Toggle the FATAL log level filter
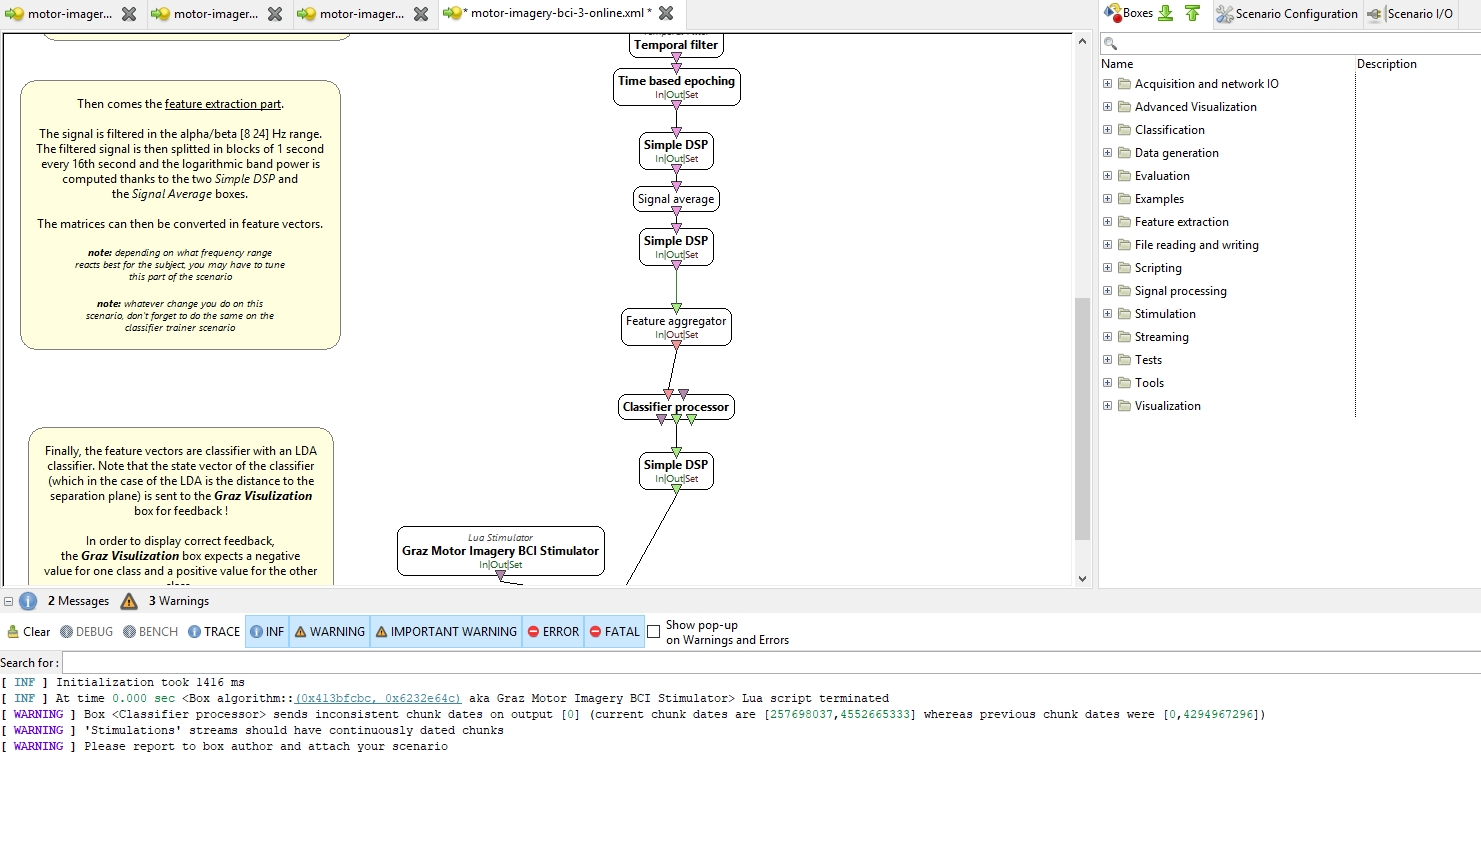 pos(615,632)
